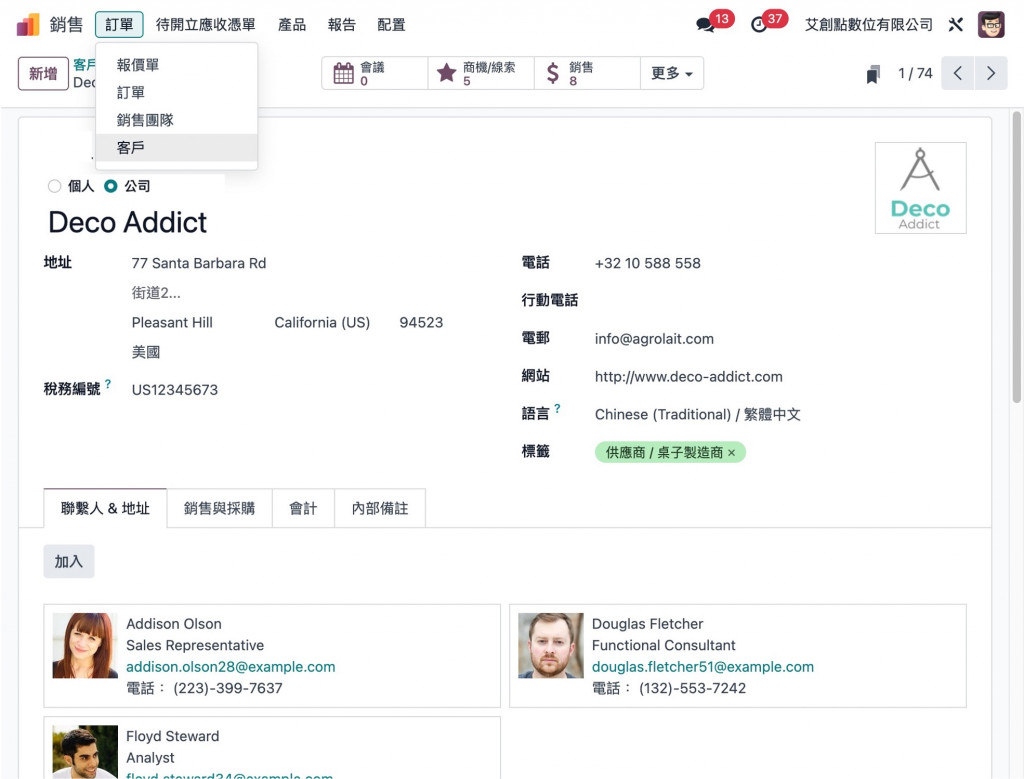Open the user avatar menu
This screenshot has width=1024, height=779.
[991, 25]
